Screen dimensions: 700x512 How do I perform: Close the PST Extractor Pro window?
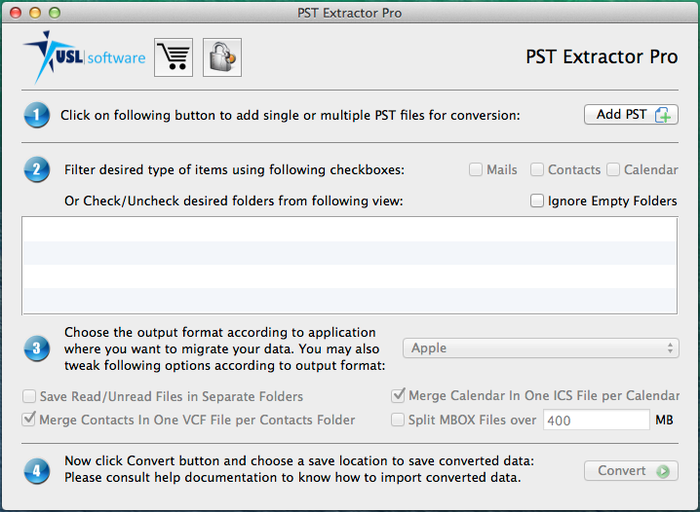[x=16, y=12]
